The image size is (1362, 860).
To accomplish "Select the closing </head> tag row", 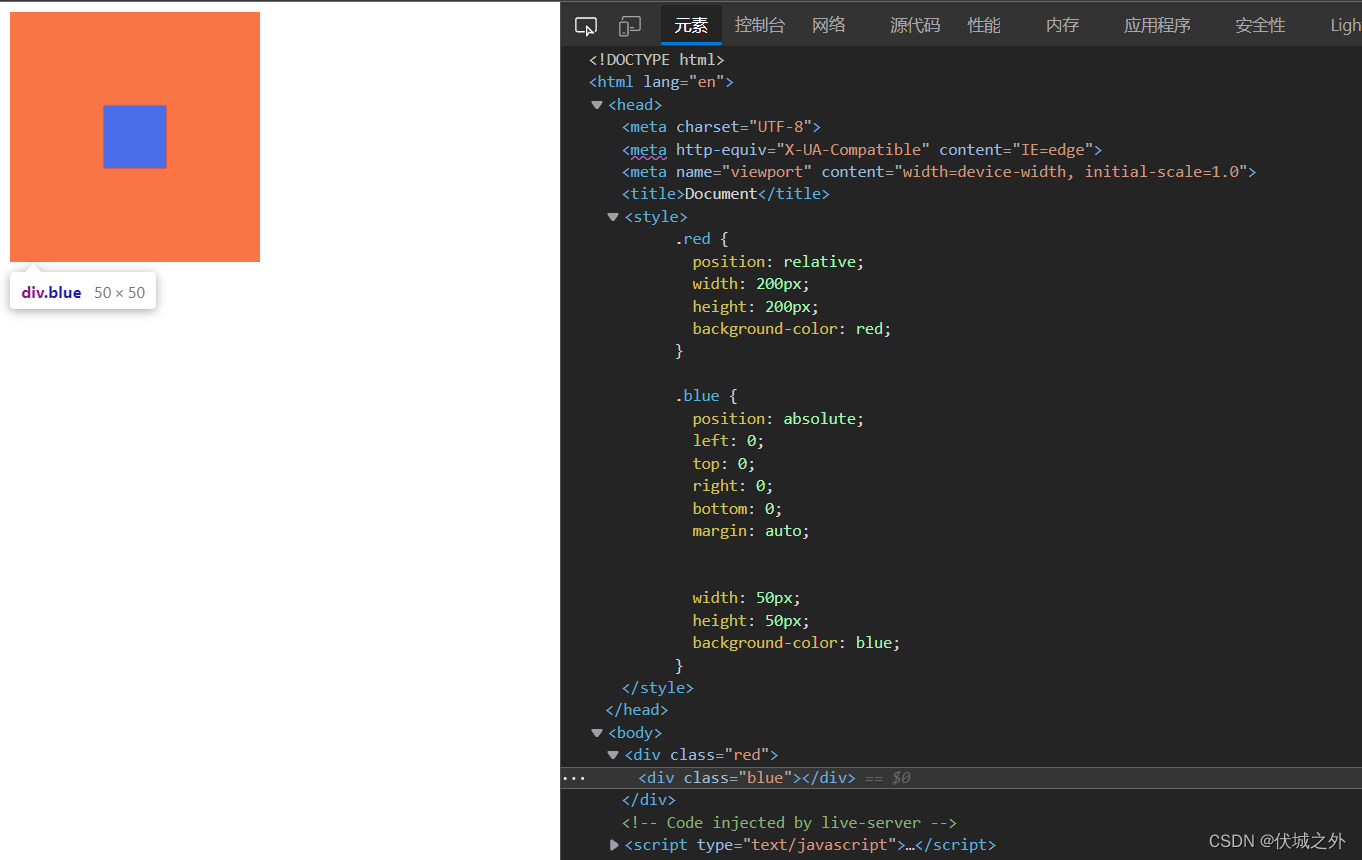I will (x=637, y=710).
